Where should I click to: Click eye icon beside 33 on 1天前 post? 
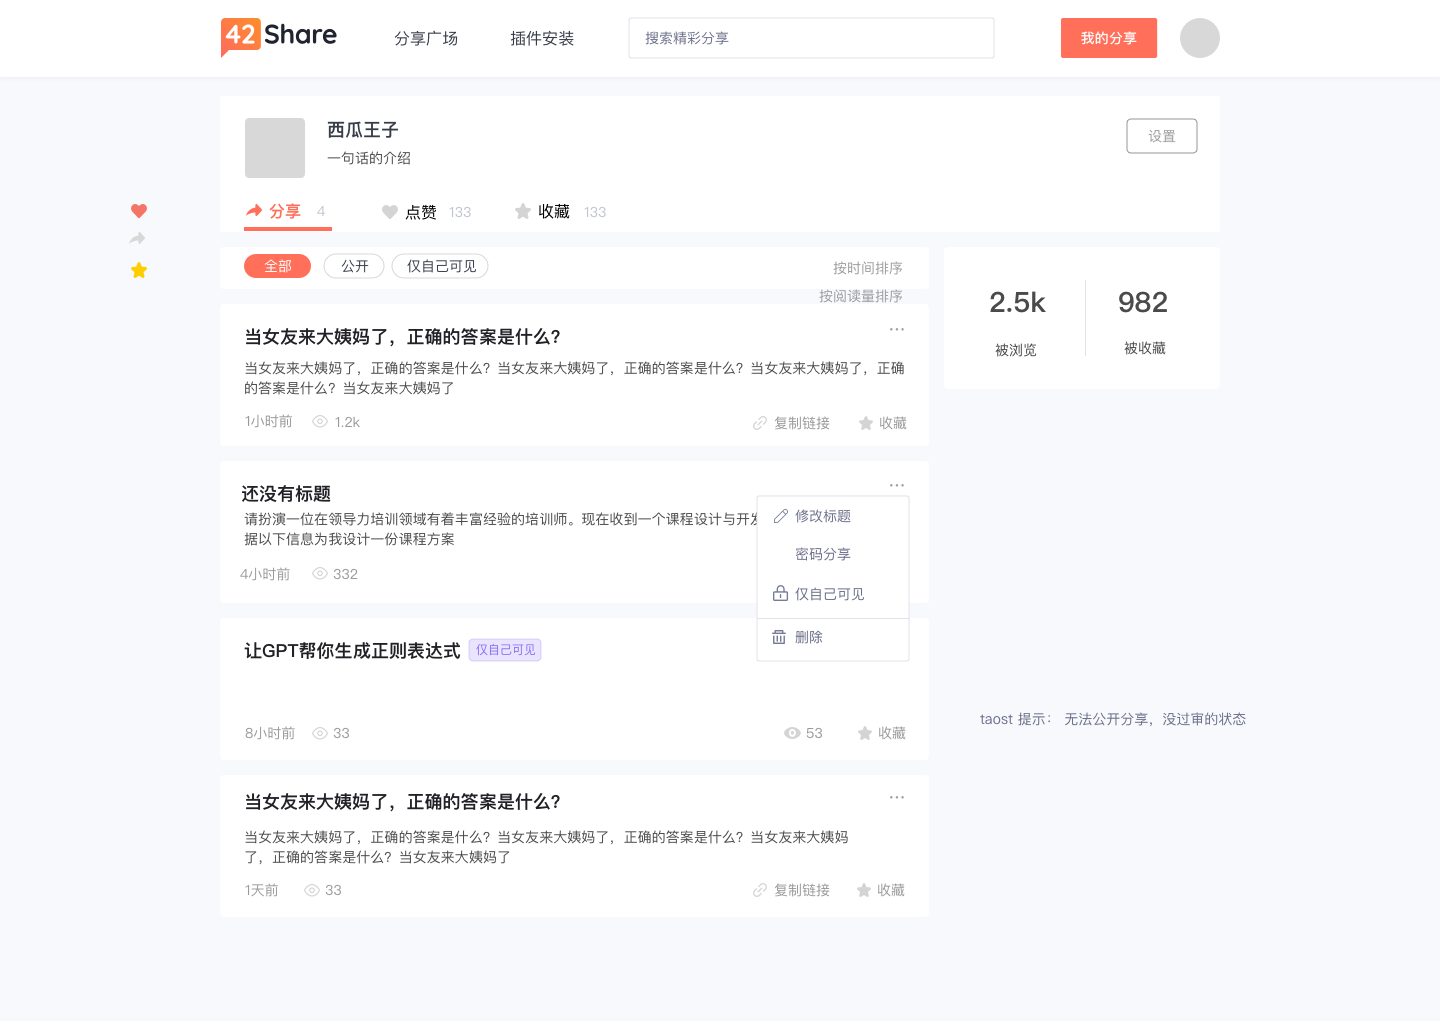point(312,890)
